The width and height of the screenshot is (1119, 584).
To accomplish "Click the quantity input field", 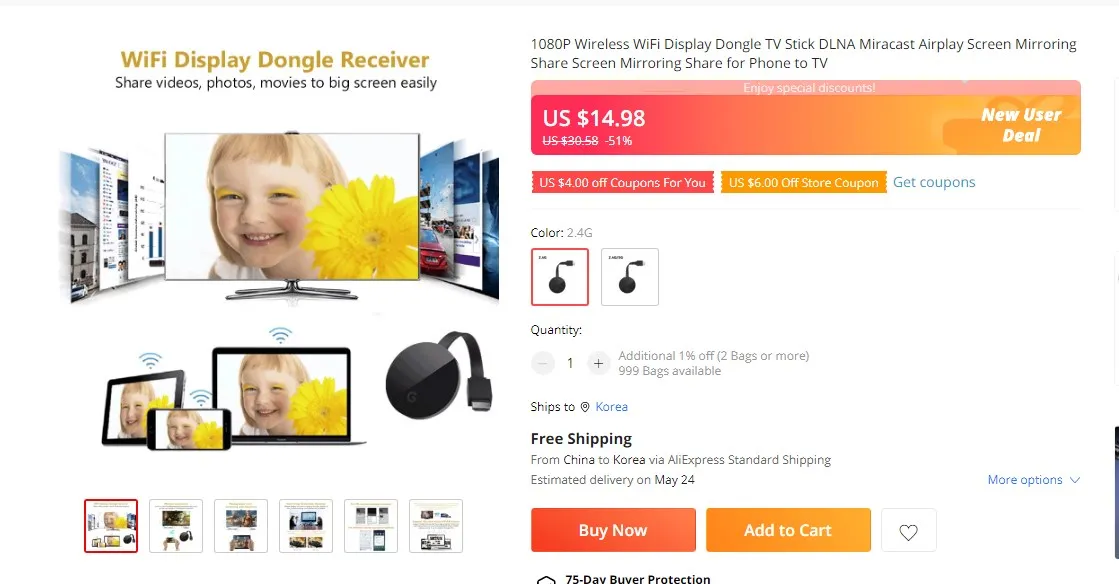I will [x=570, y=363].
